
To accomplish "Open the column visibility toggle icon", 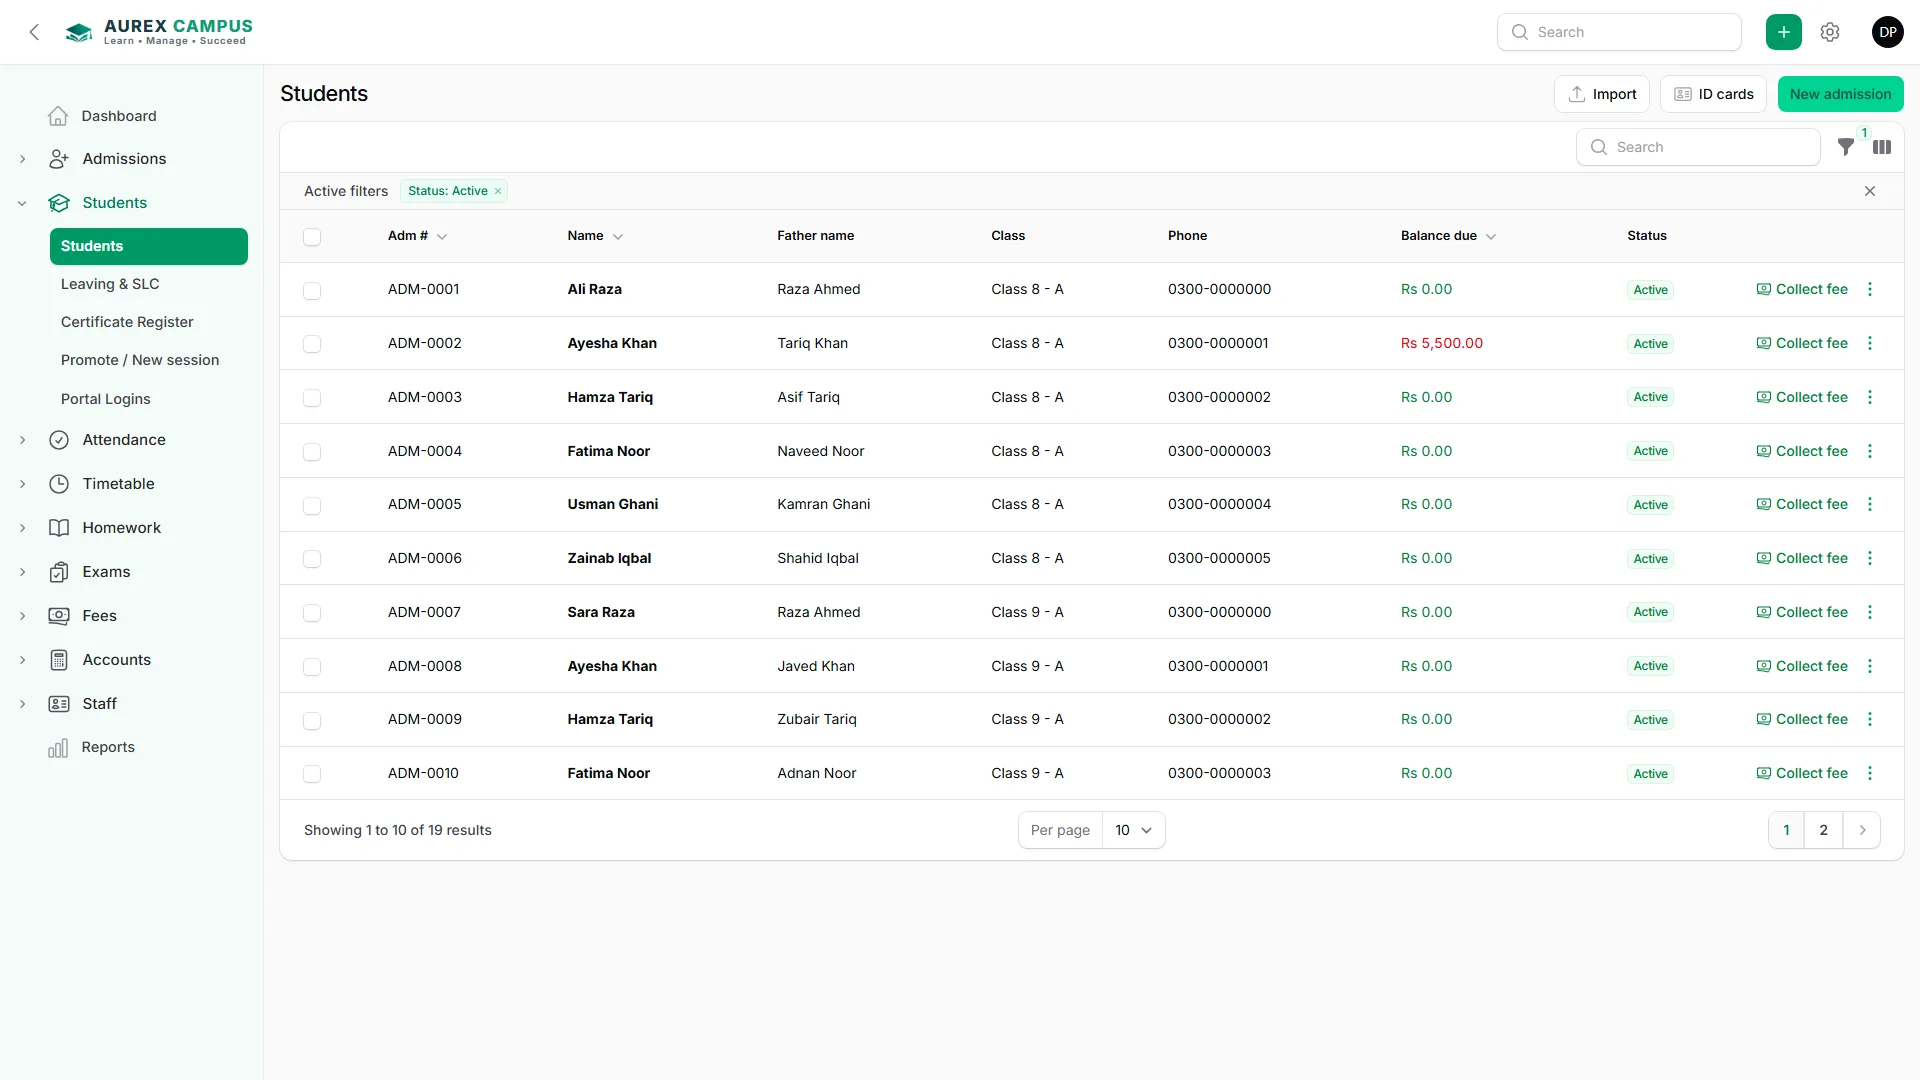I will pyautogui.click(x=1882, y=147).
